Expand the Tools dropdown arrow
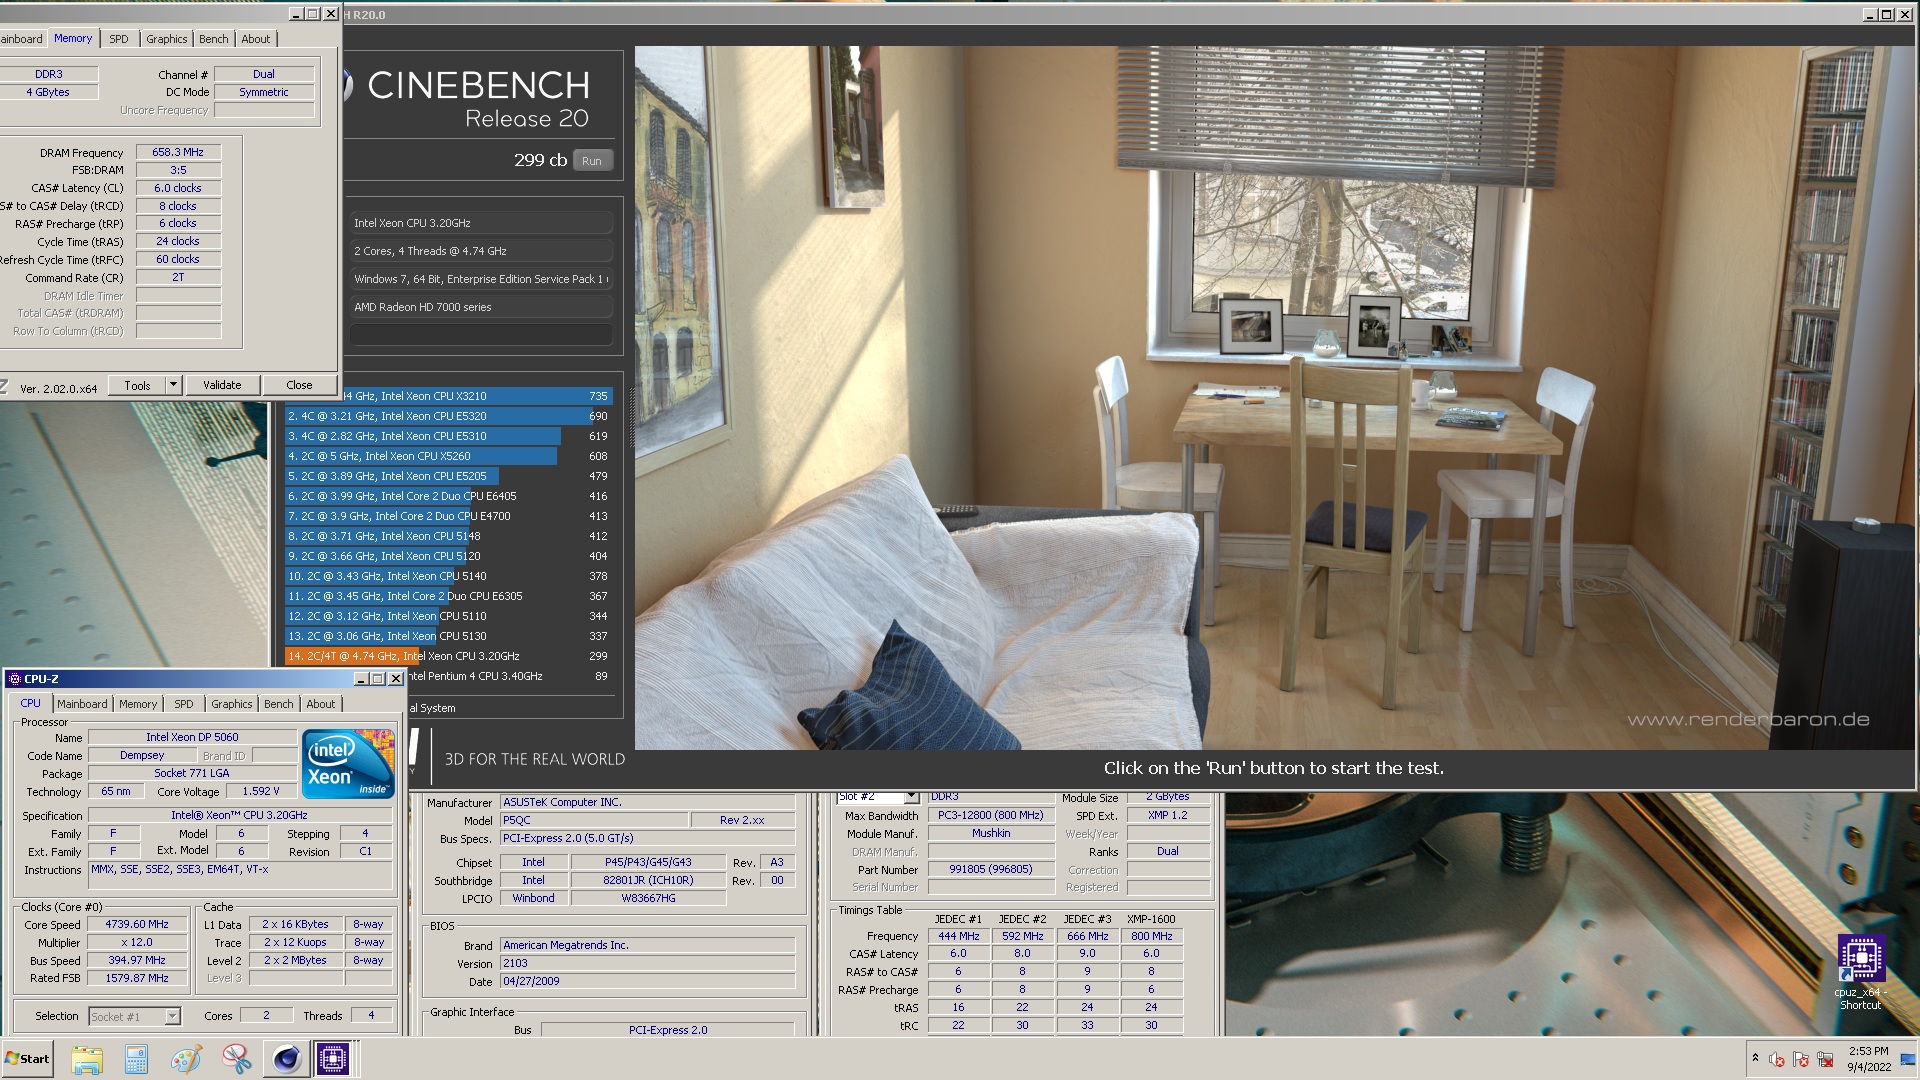The width and height of the screenshot is (1920, 1080). 173,385
